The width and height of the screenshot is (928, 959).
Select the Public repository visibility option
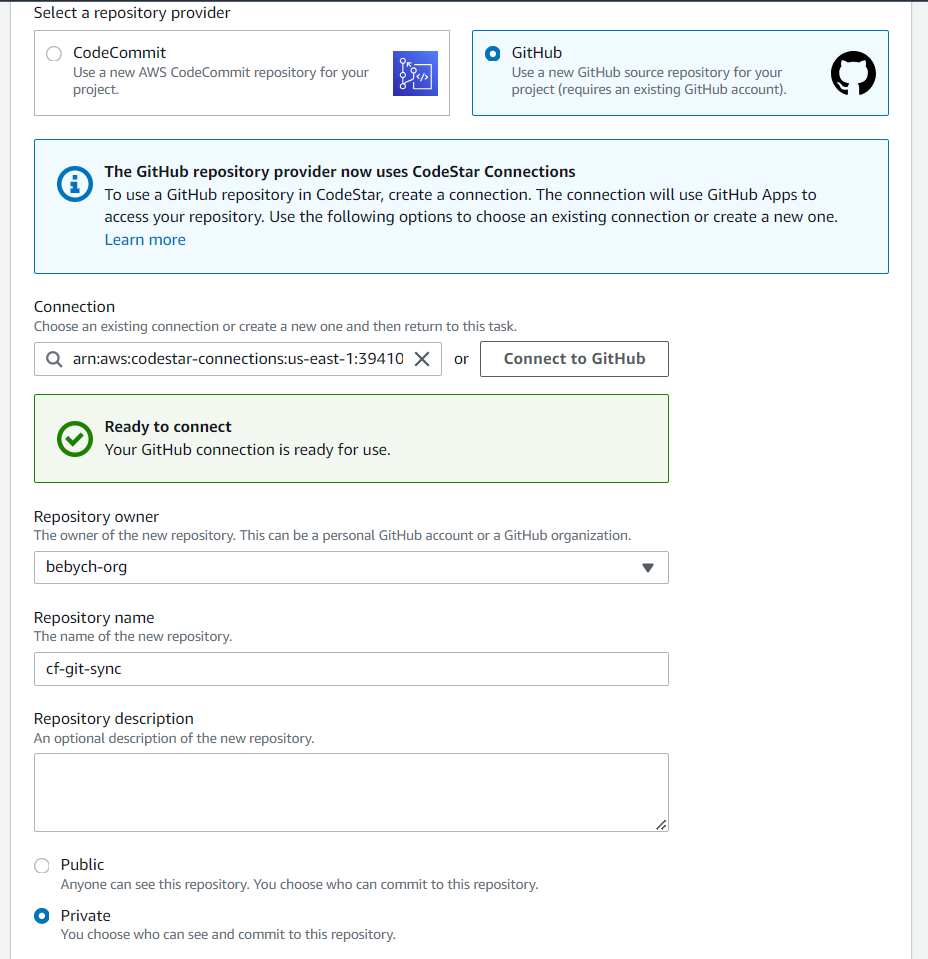point(42,865)
